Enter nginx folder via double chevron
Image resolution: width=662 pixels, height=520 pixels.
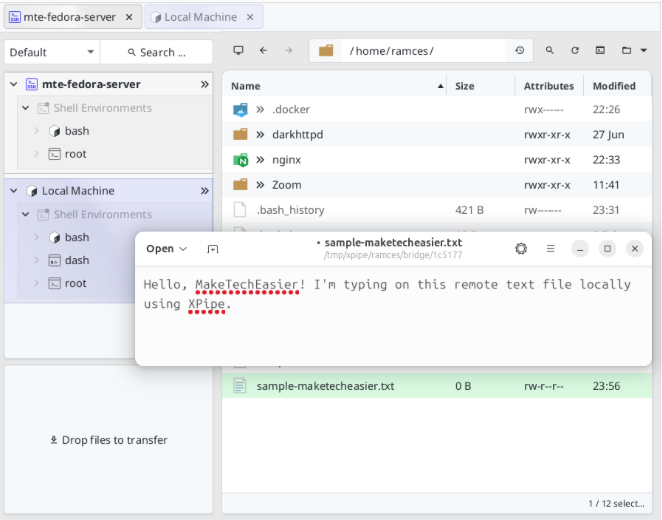pyautogui.click(x=260, y=160)
